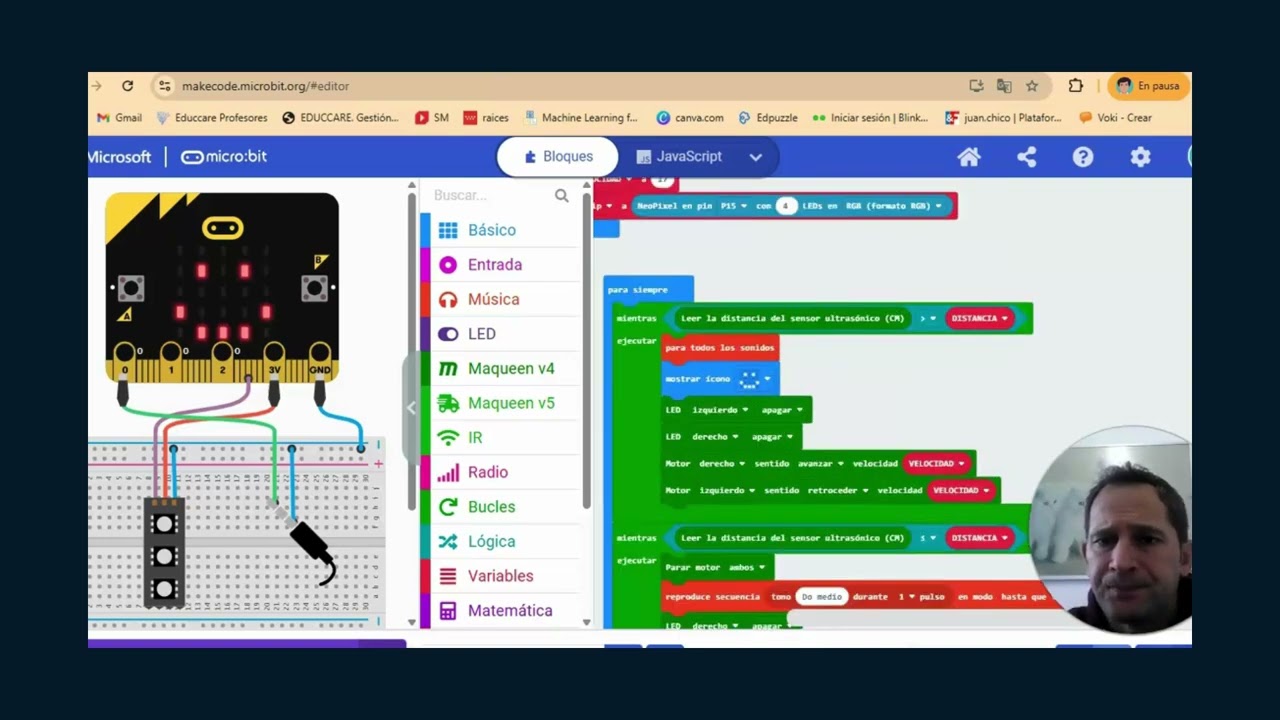Click the En pausa profile button

(1148, 86)
